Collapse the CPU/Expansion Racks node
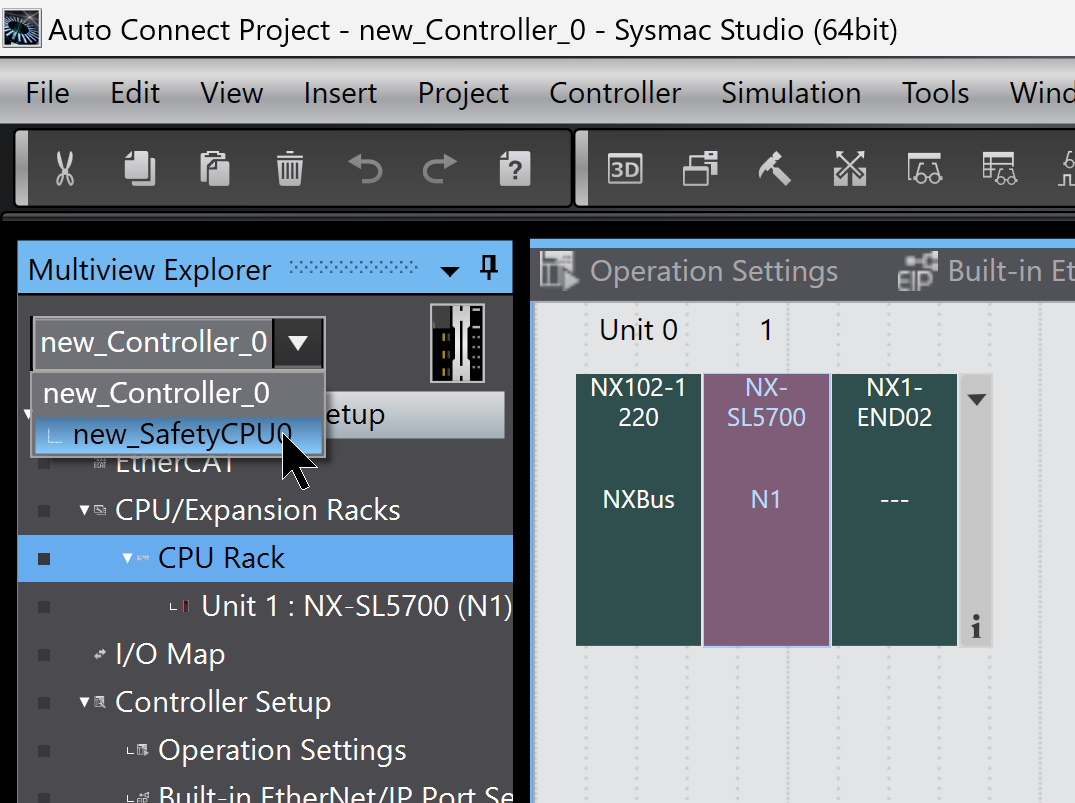The image size is (1075, 803). [x=84, y=510]
